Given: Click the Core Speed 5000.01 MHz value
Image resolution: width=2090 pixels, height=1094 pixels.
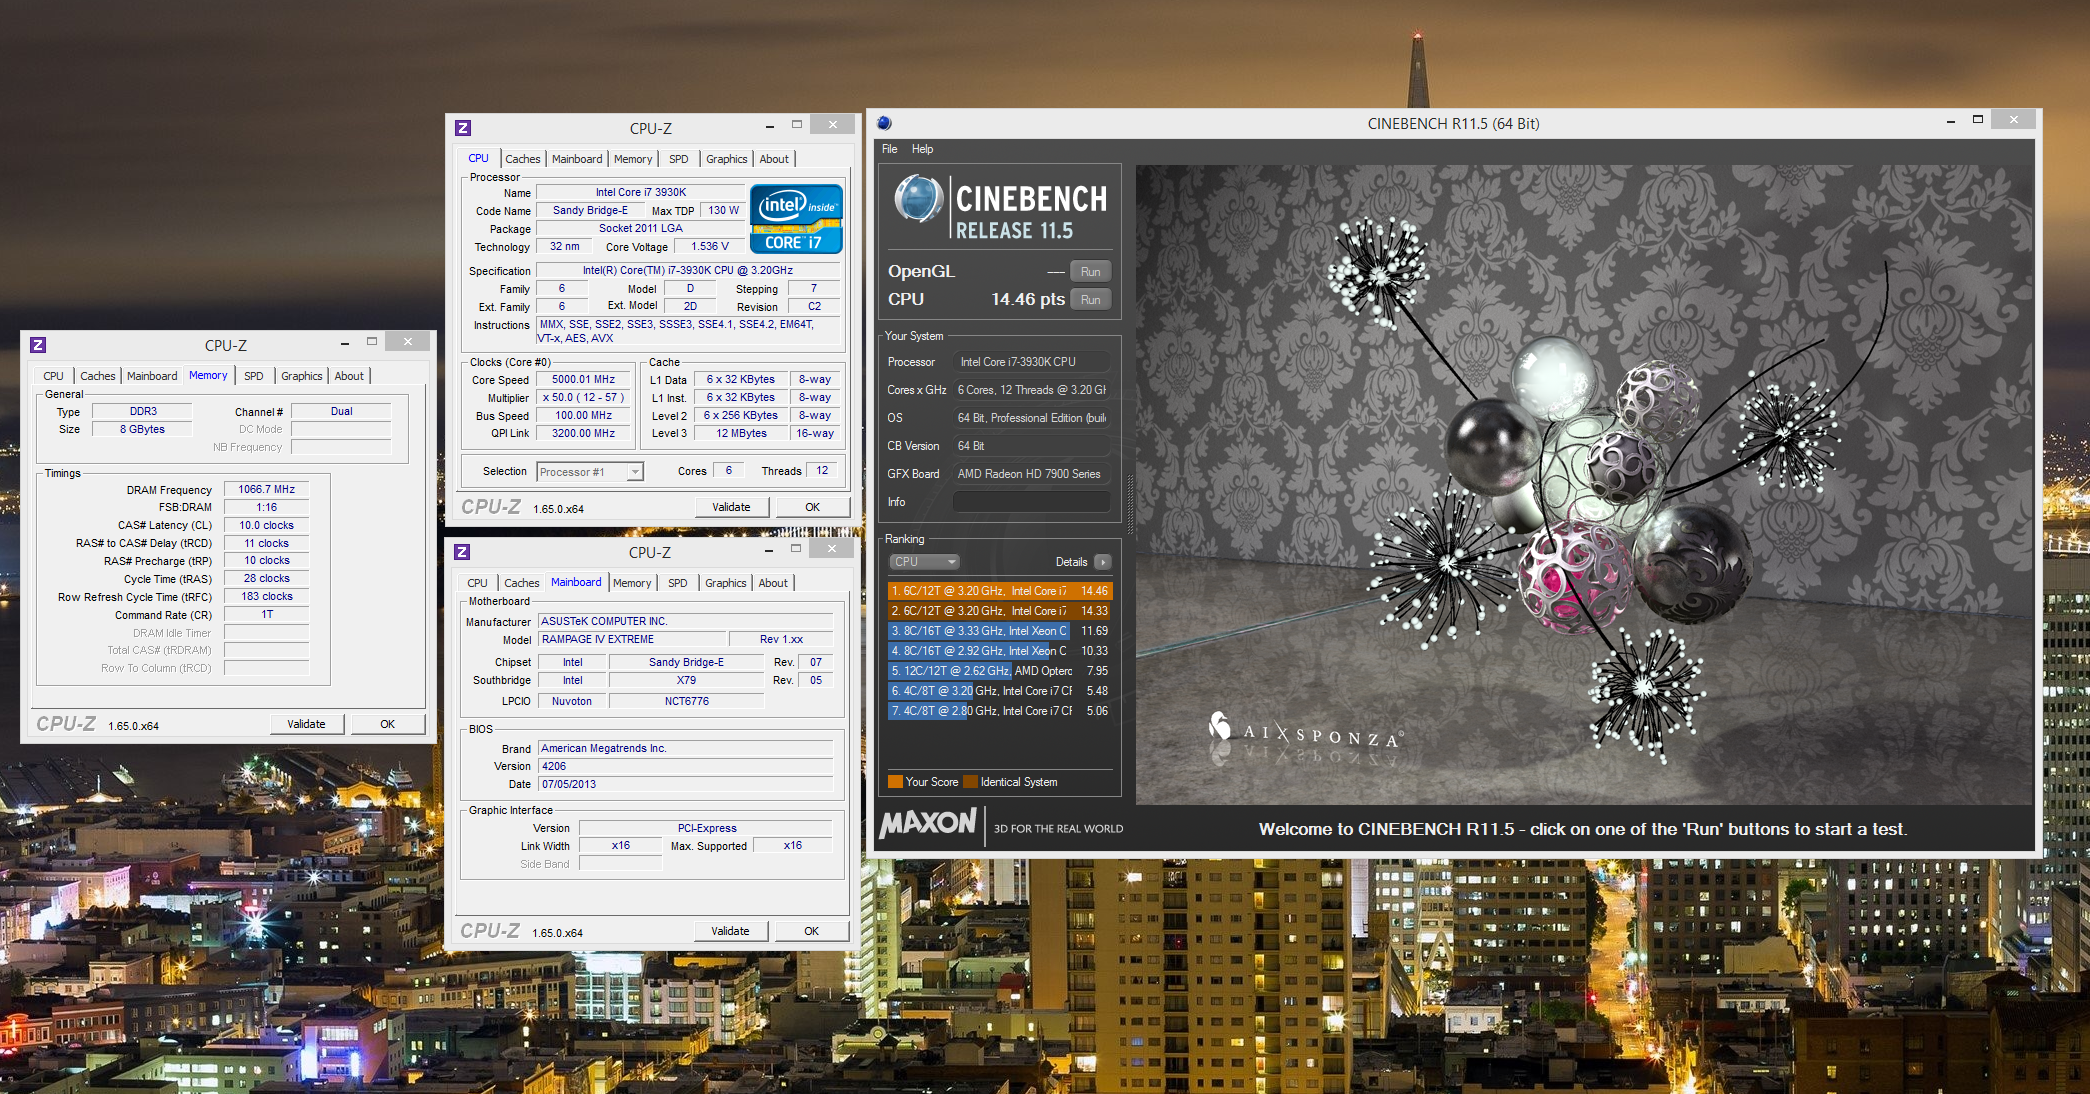Looking at the screenshot, I should [x=583, y=380].
